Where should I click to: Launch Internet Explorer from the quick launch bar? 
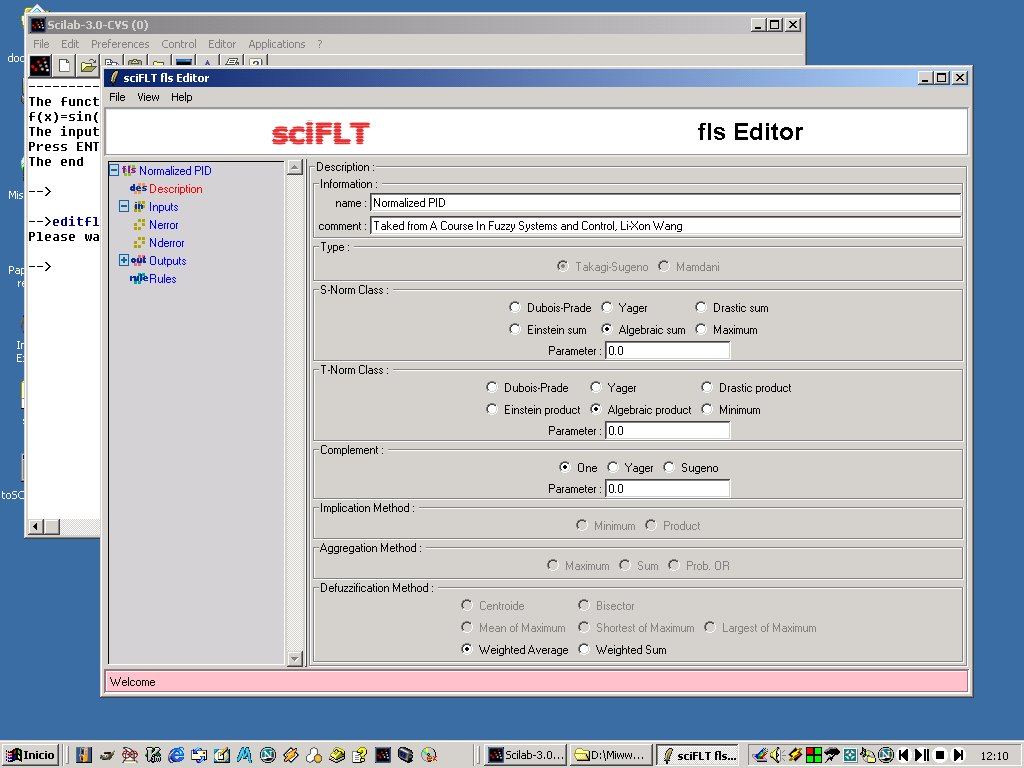(x=176, y=755)
